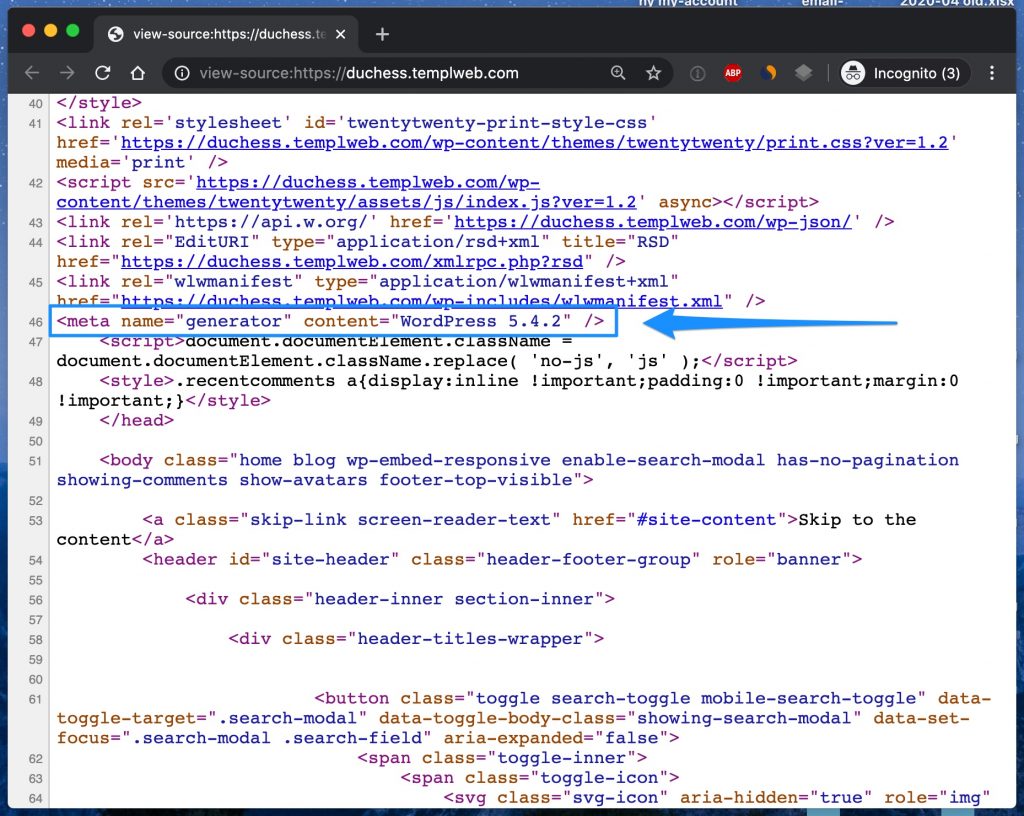The width and height of the screenshot is (1024, 816).
Task: Open the browser home page
Action: tap(138, 72)
